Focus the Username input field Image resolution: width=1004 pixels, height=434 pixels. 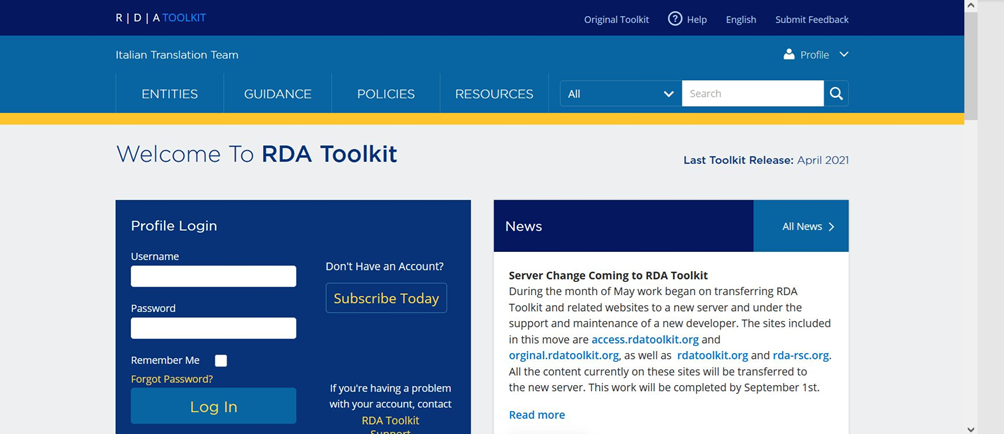click(214, 277)
